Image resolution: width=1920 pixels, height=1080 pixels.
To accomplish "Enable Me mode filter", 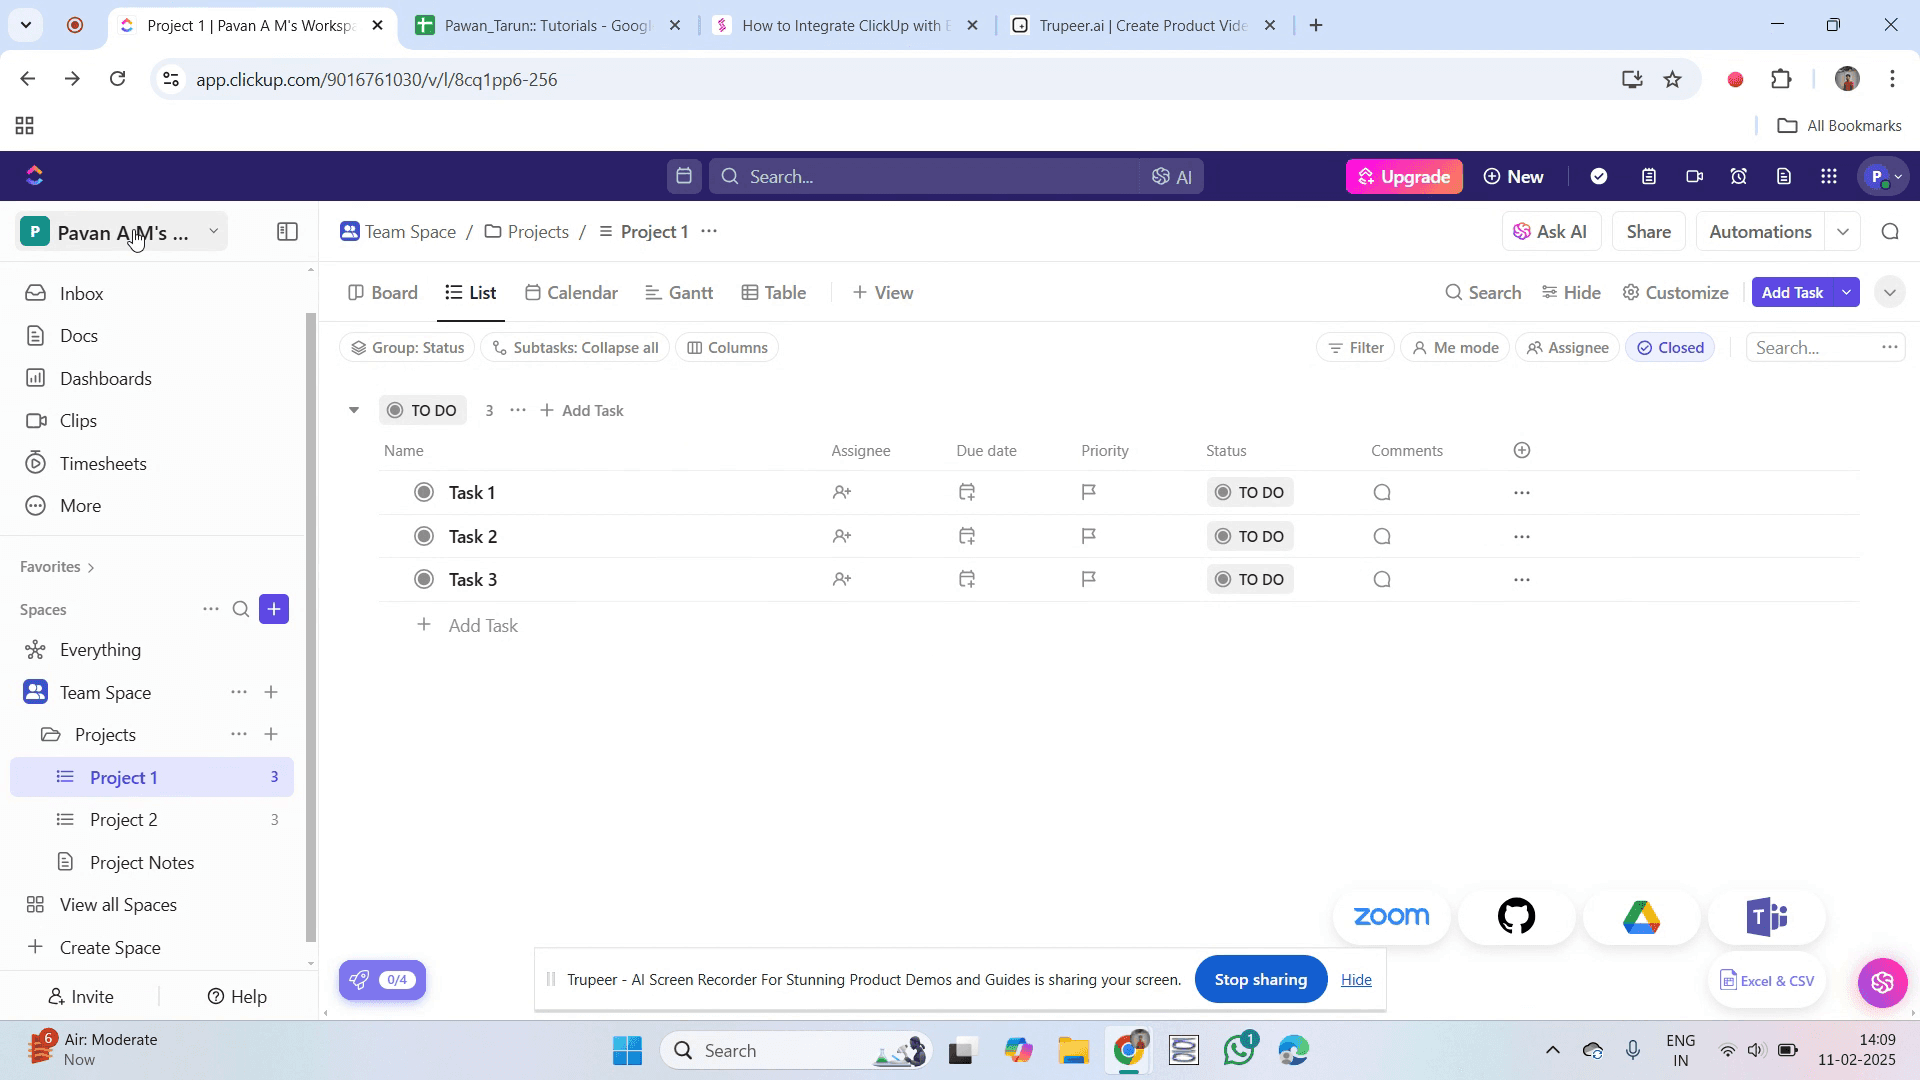I will click(x=1455, y=348).
